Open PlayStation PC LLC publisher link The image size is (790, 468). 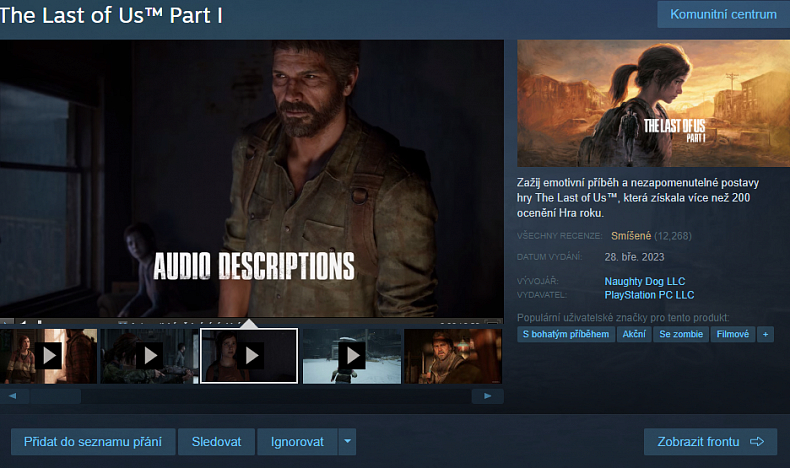tap(649, 295)
